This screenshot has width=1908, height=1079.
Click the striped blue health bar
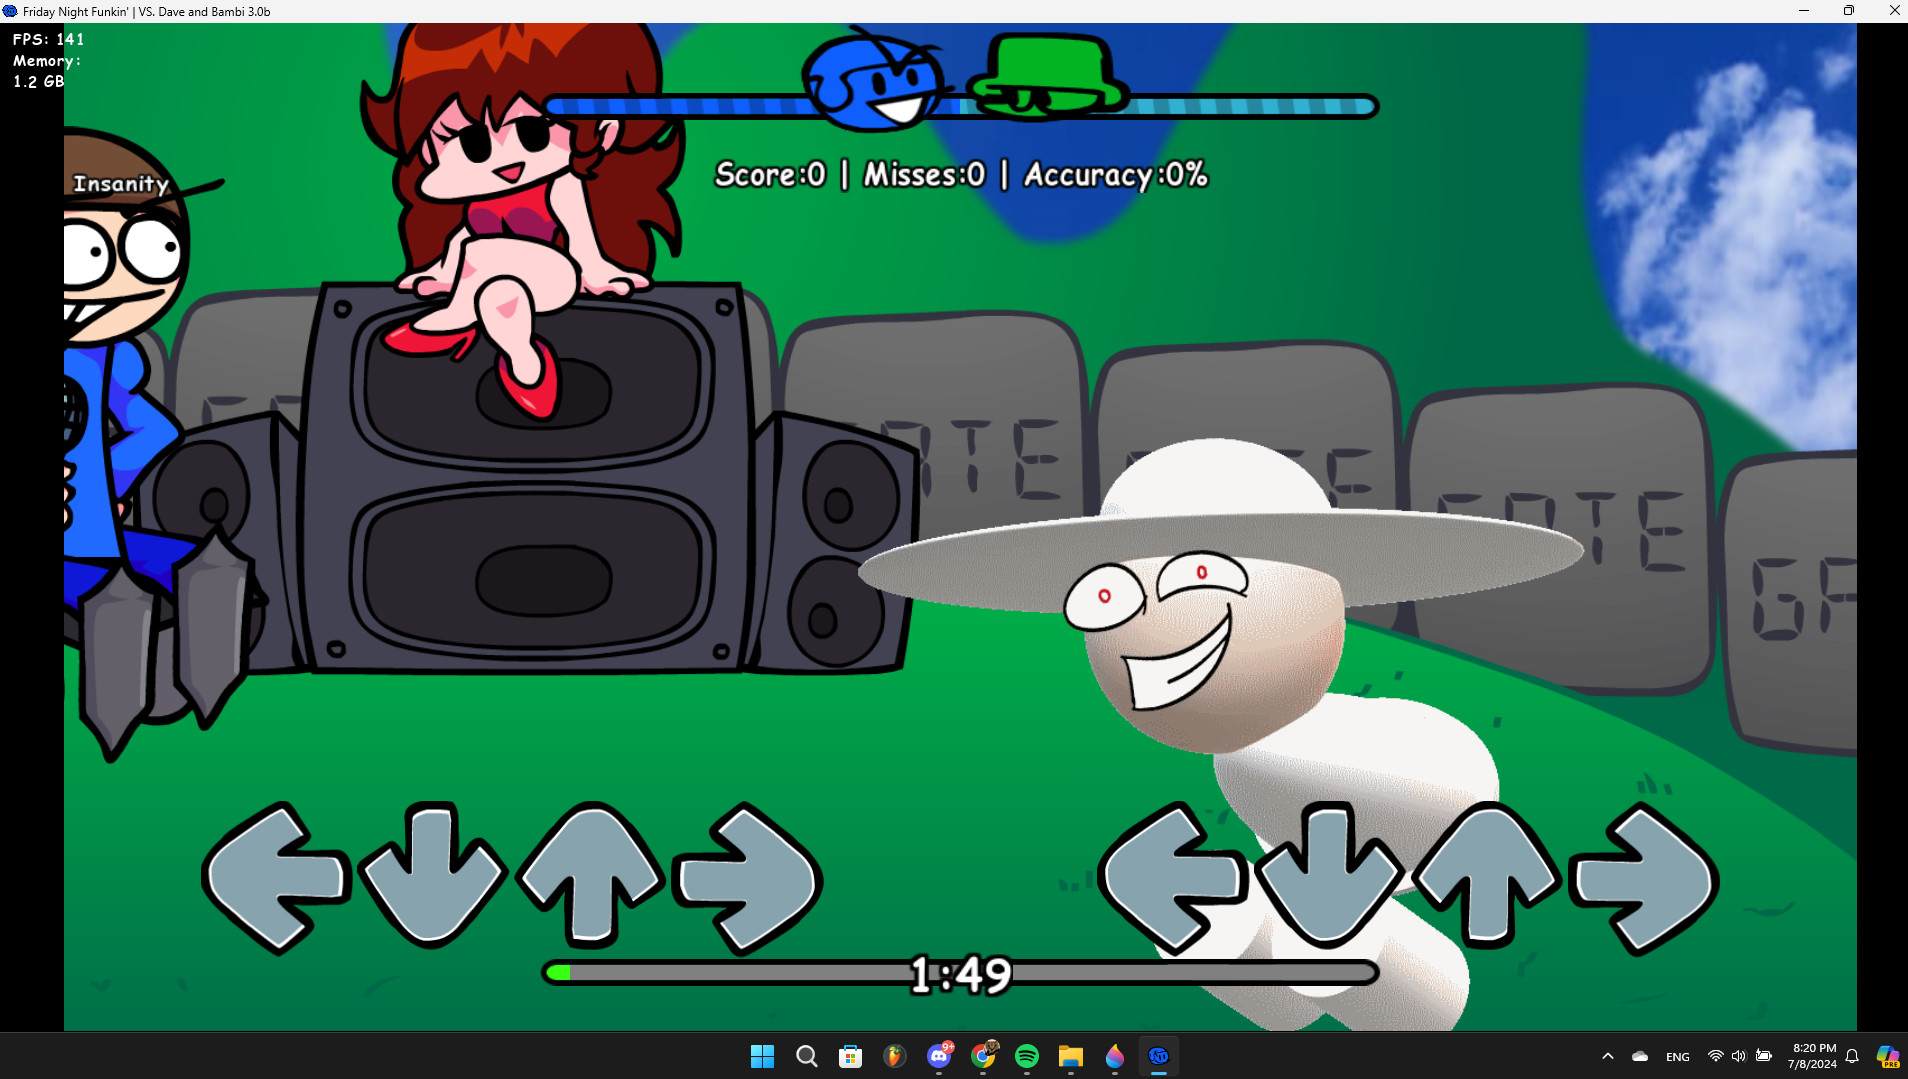pos(960,106)
